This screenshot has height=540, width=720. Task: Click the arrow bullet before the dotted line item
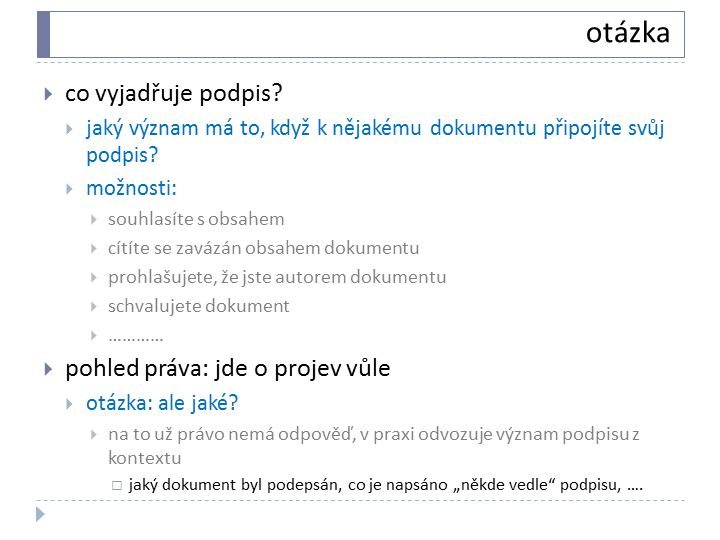tap(94, 335)
